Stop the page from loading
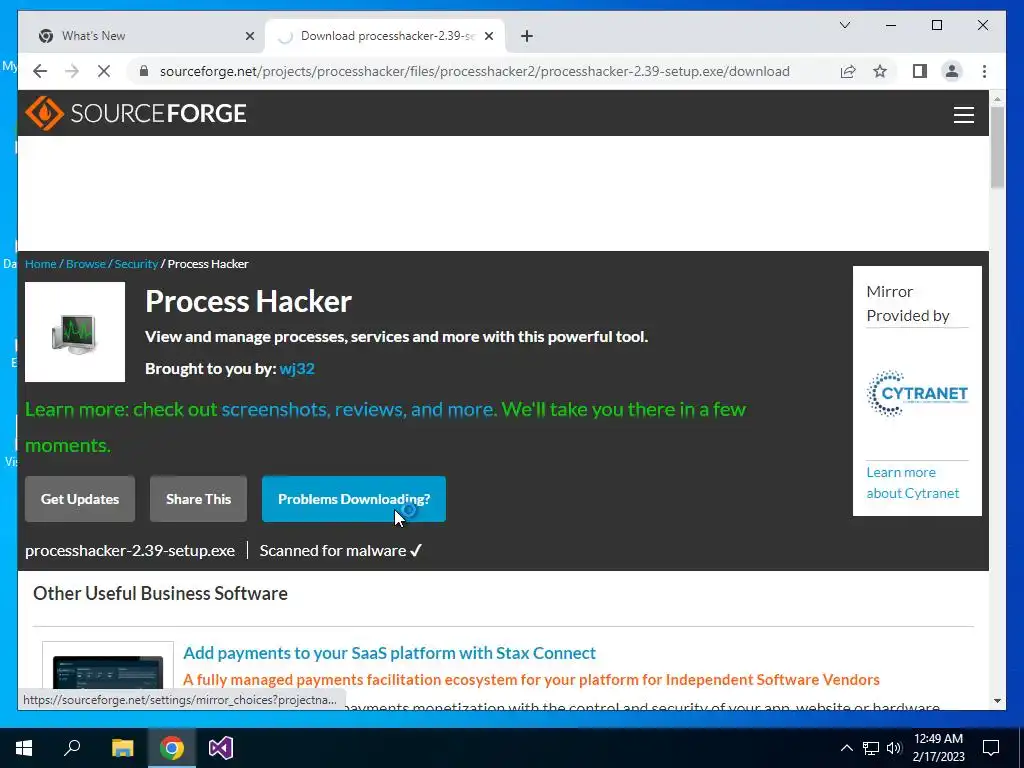Image resolution: width=1024 pixels, height=768 pixels. coord(104,71)
